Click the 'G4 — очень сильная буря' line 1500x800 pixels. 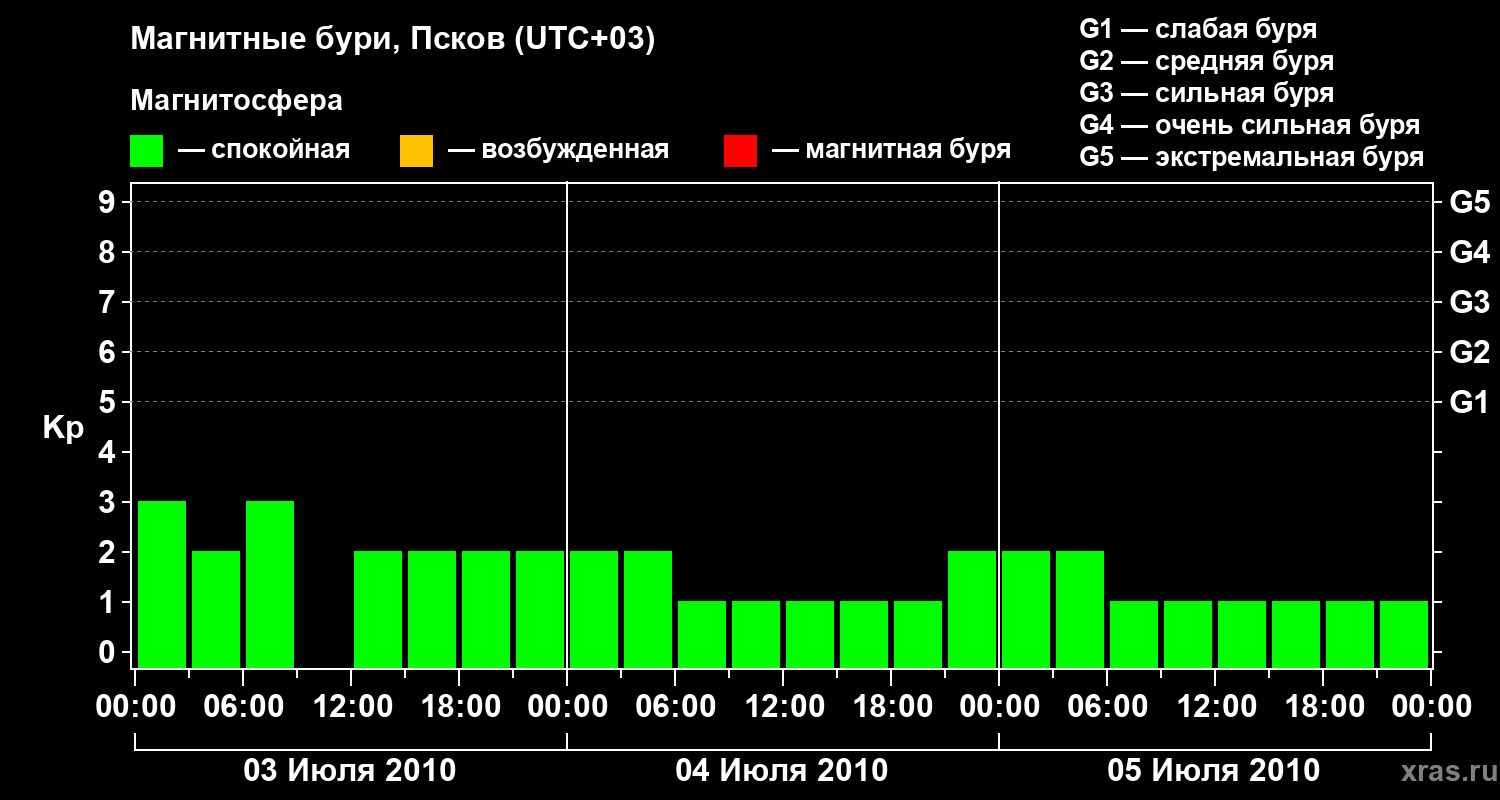pos(1250,125)
